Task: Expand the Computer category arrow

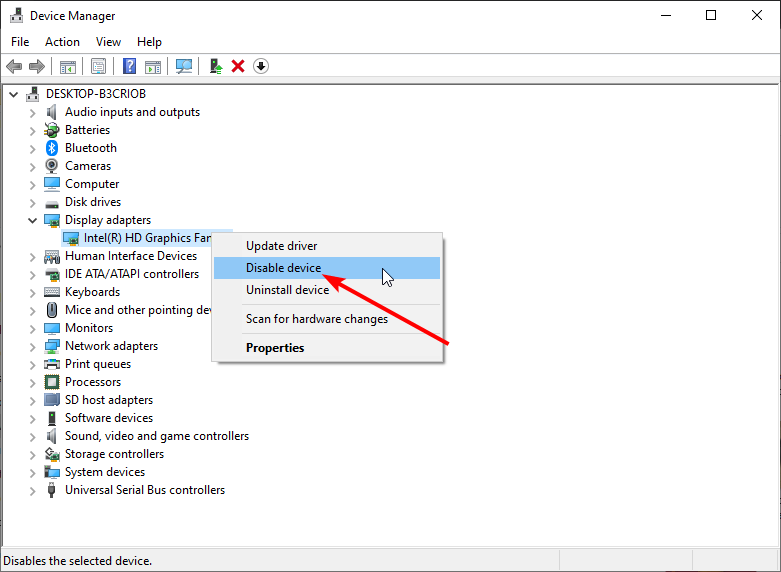Action: pyautogui.click(x=33, y=184)
